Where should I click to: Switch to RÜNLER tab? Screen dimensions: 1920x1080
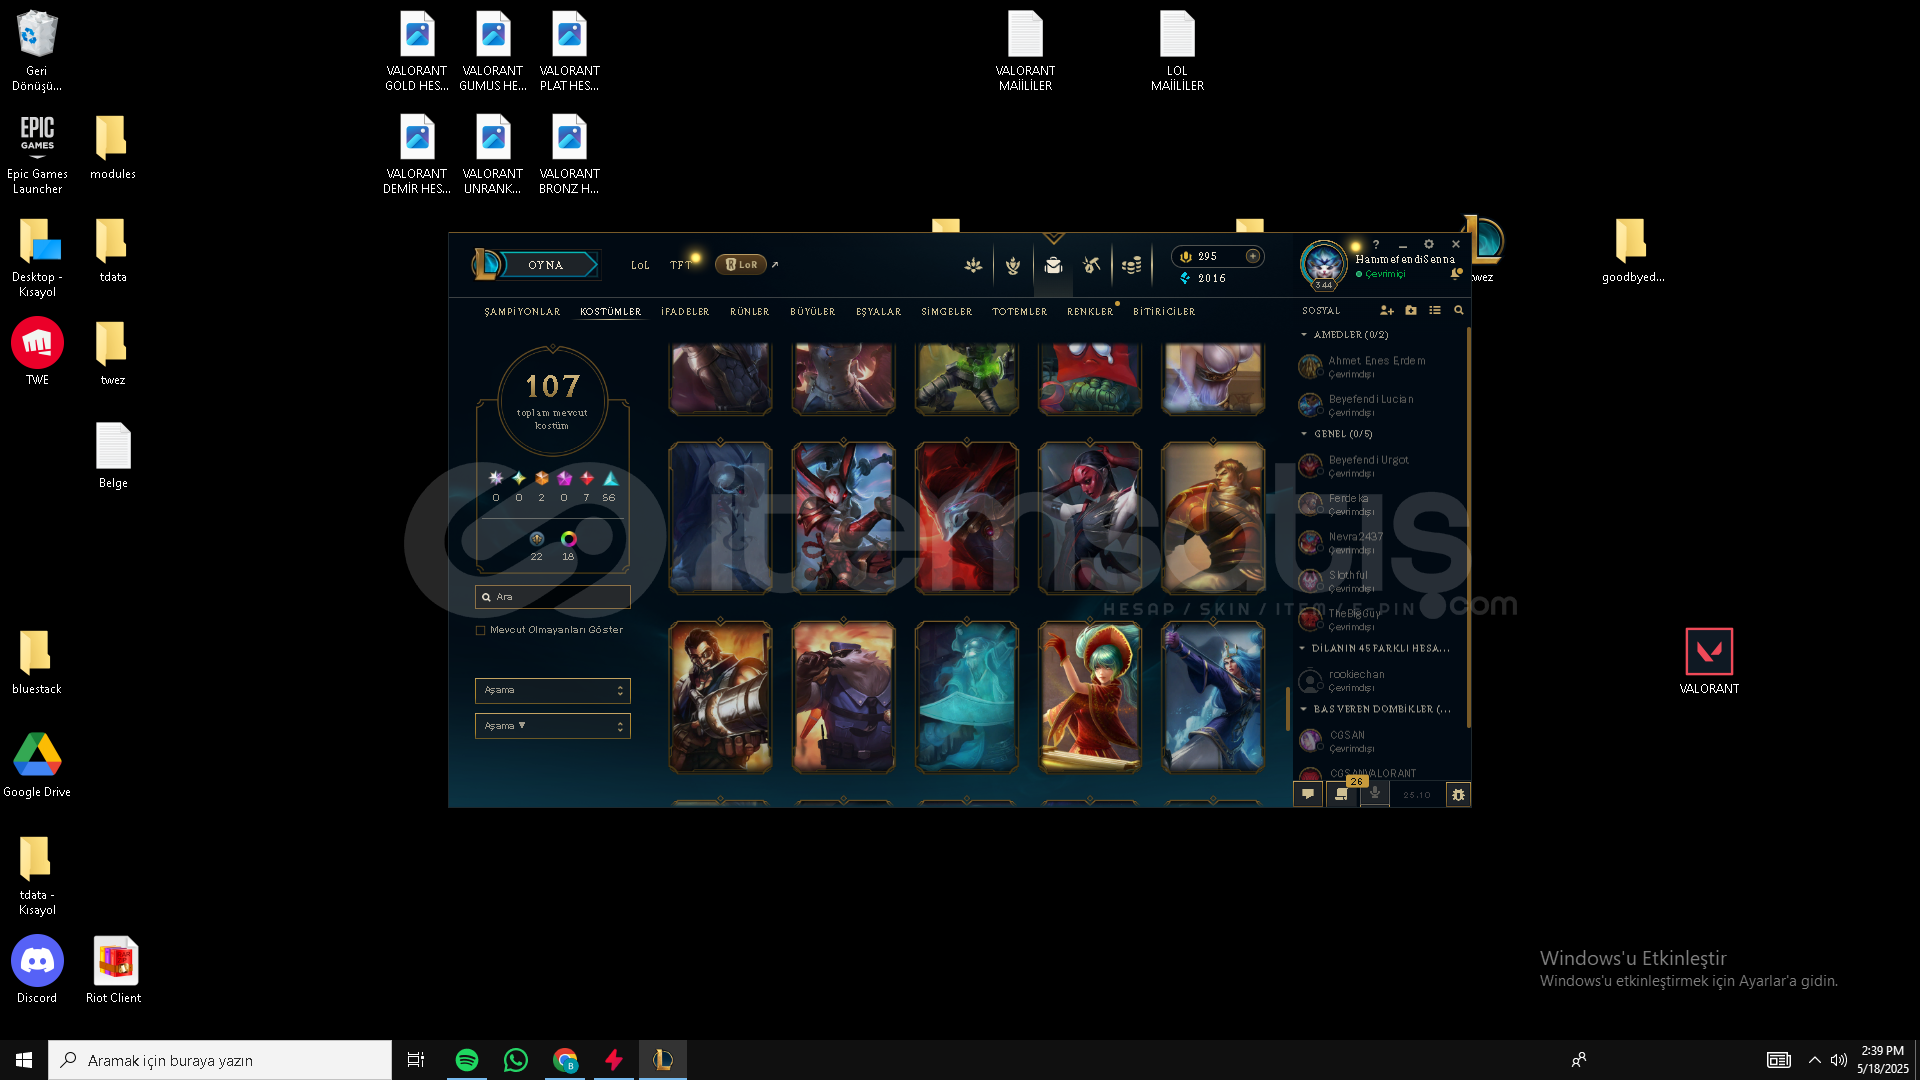pos(749,312)
